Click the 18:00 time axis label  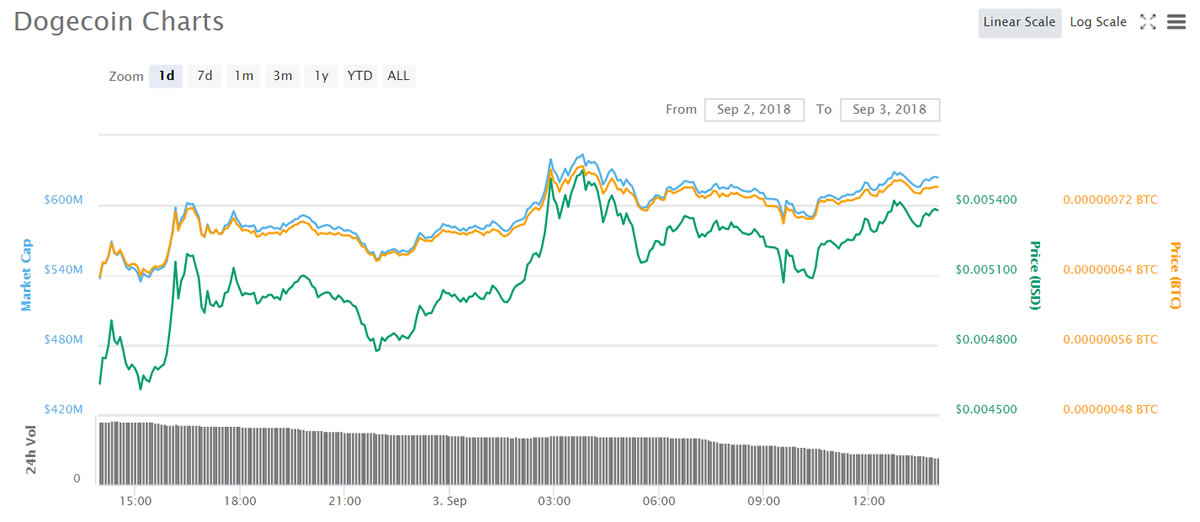(240, 501)
